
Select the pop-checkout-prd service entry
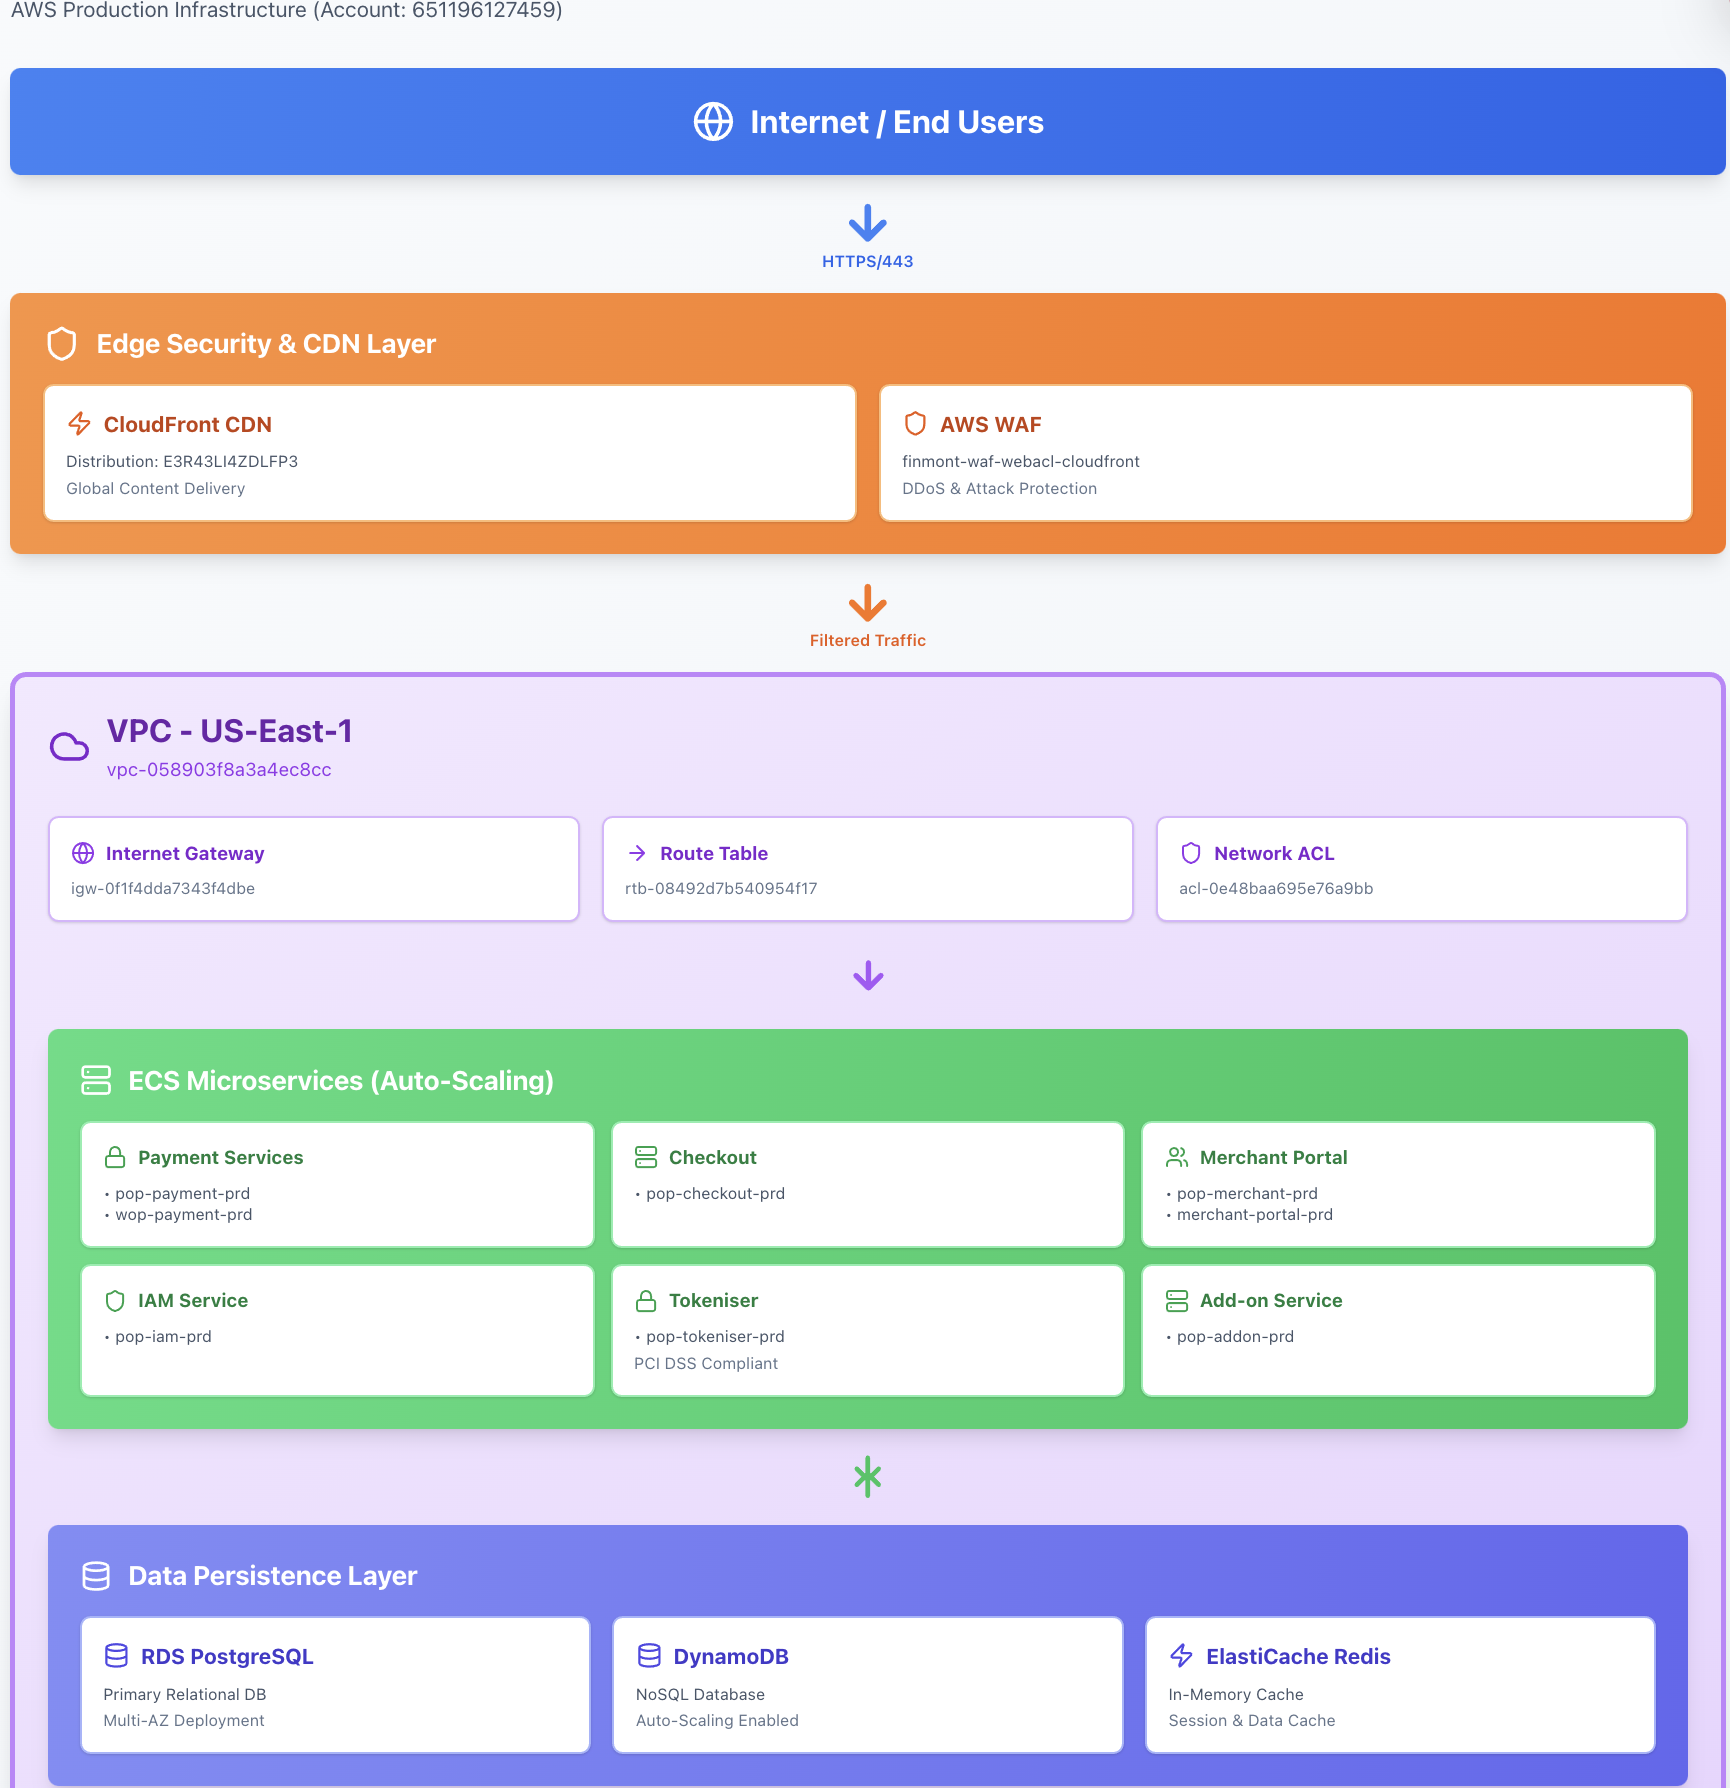point(715,1193)
